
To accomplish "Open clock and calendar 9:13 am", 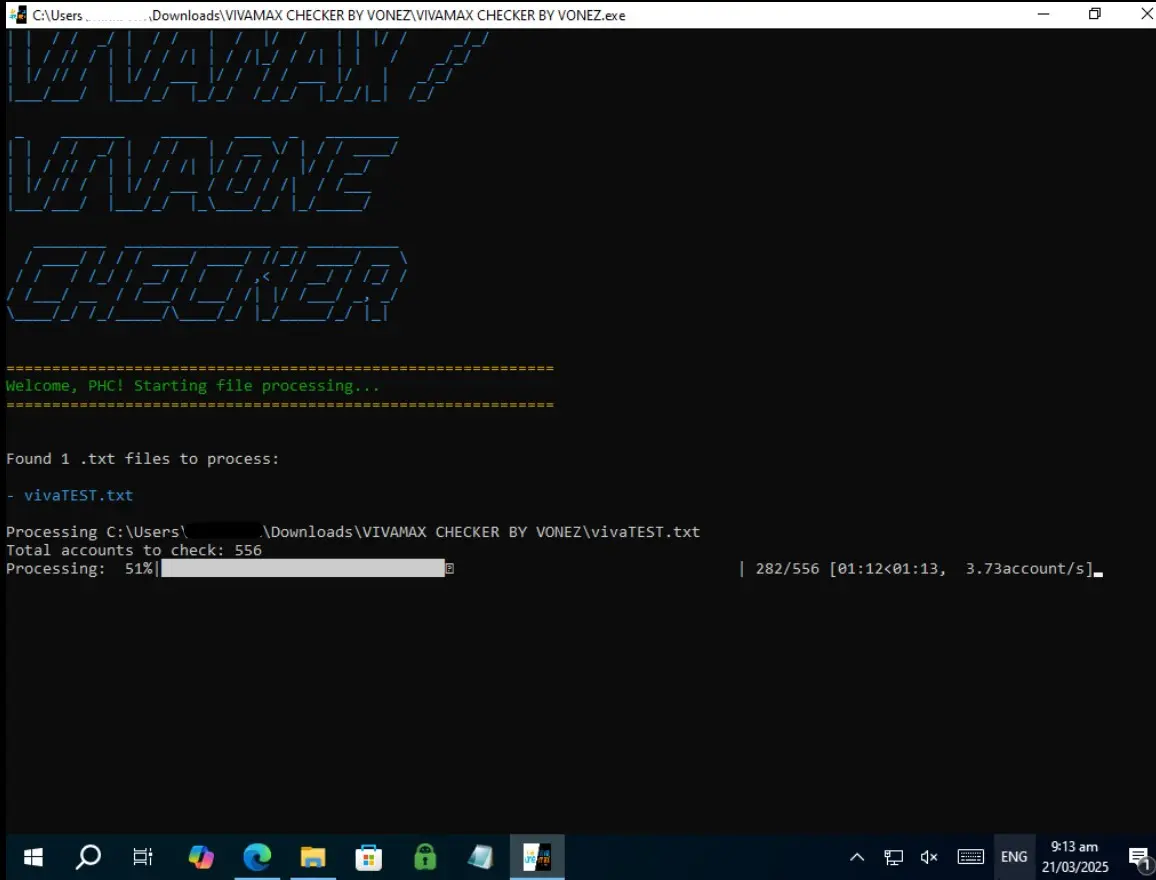I will 1075,857.
